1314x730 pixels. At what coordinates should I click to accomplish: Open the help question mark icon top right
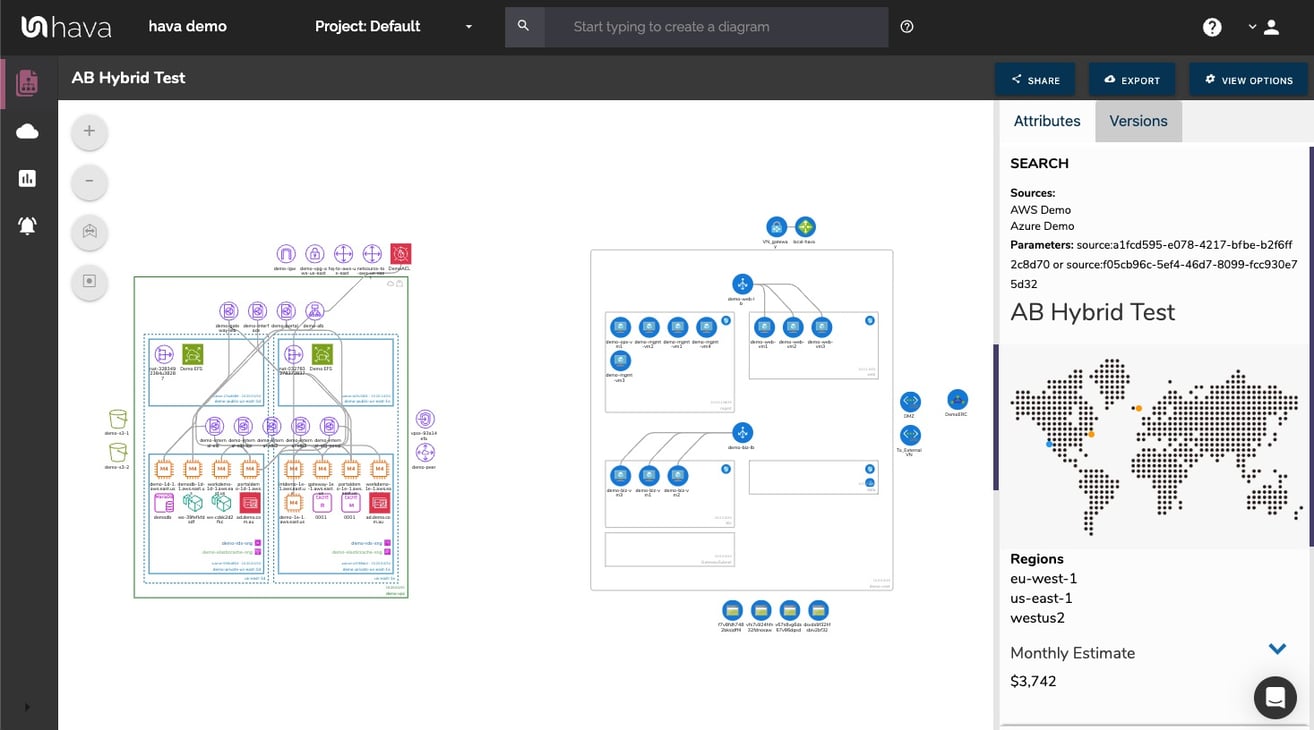click(1212, 27)
